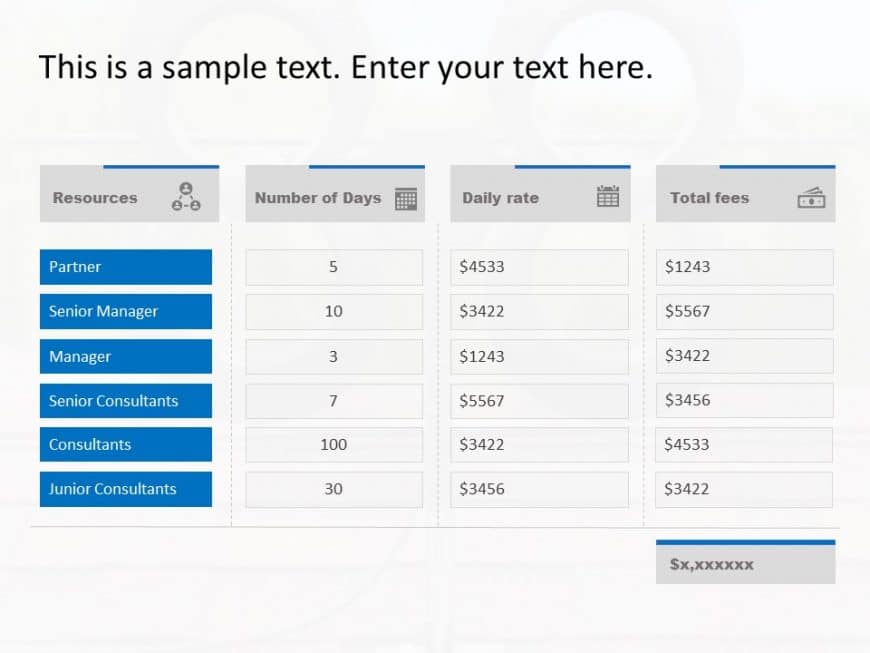870x653 pixels.
Task: Click the calculator icon beside Number of Days
Action: click(405, 198)
